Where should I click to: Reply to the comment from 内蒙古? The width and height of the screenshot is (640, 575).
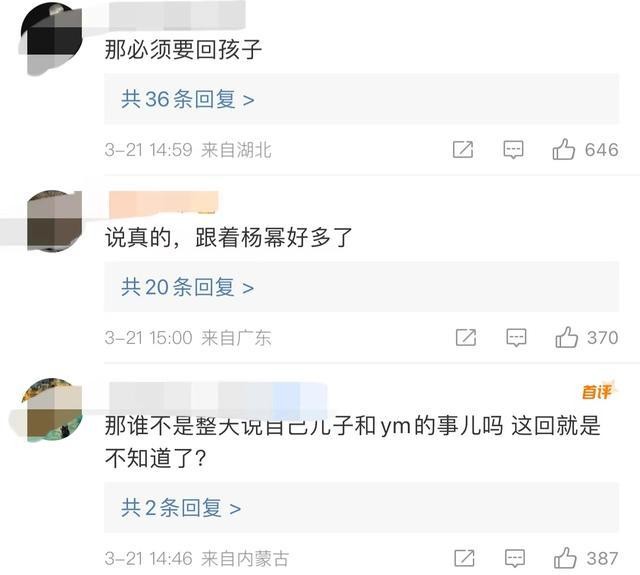[513, 558]
